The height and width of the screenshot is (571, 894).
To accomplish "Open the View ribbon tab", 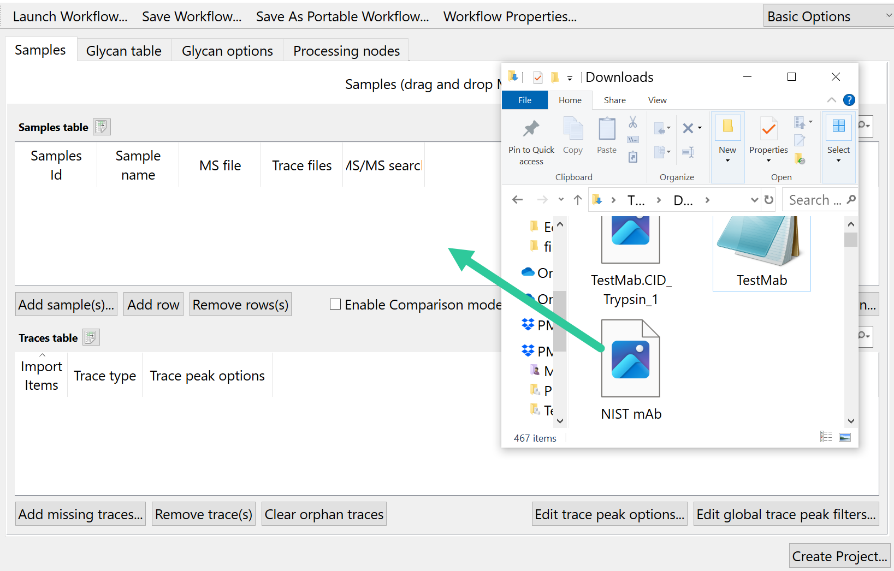I will coord(657,100).
